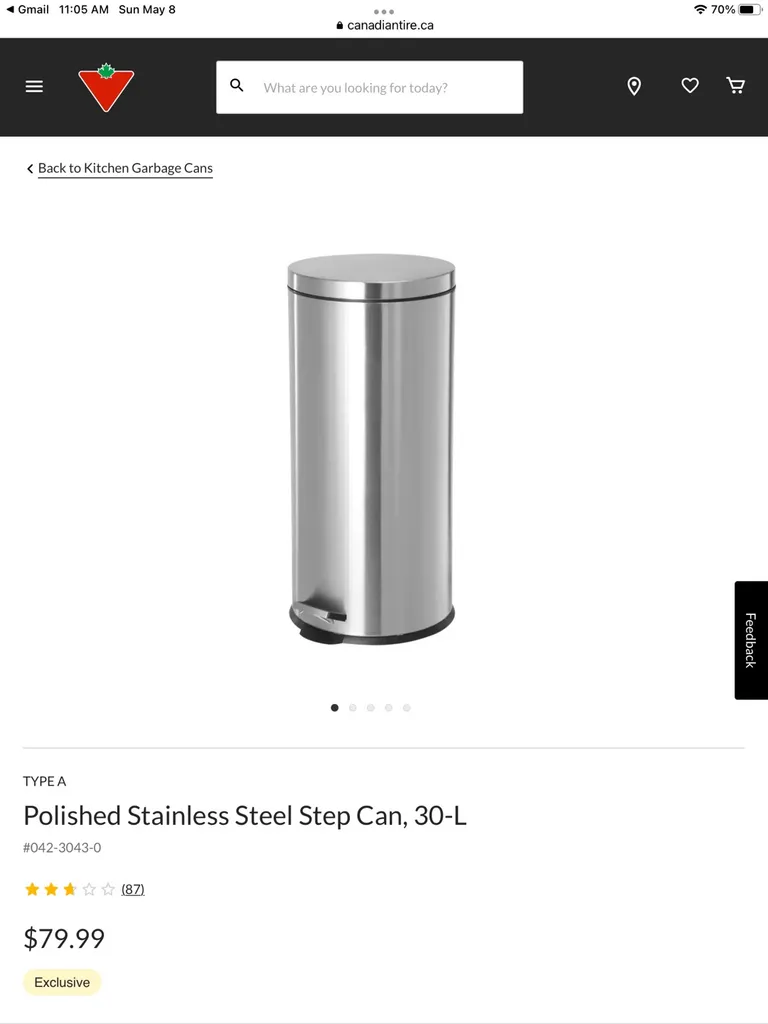
Task: Select the search magnifier icon
Action: point(237,85)
